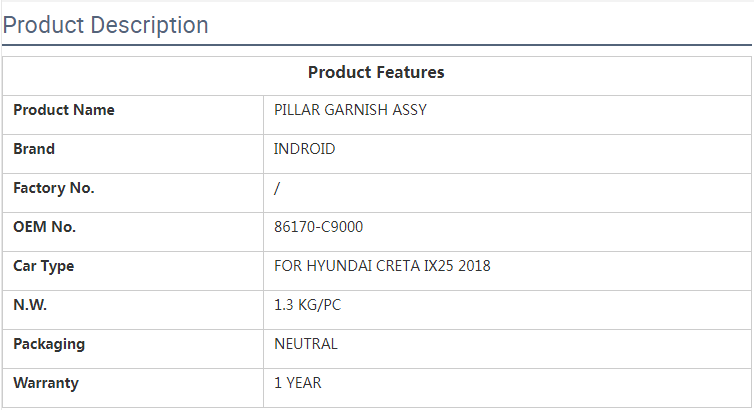Click the Brand label cell
Screen dimensions: 754x410
(x=34, y=149)
